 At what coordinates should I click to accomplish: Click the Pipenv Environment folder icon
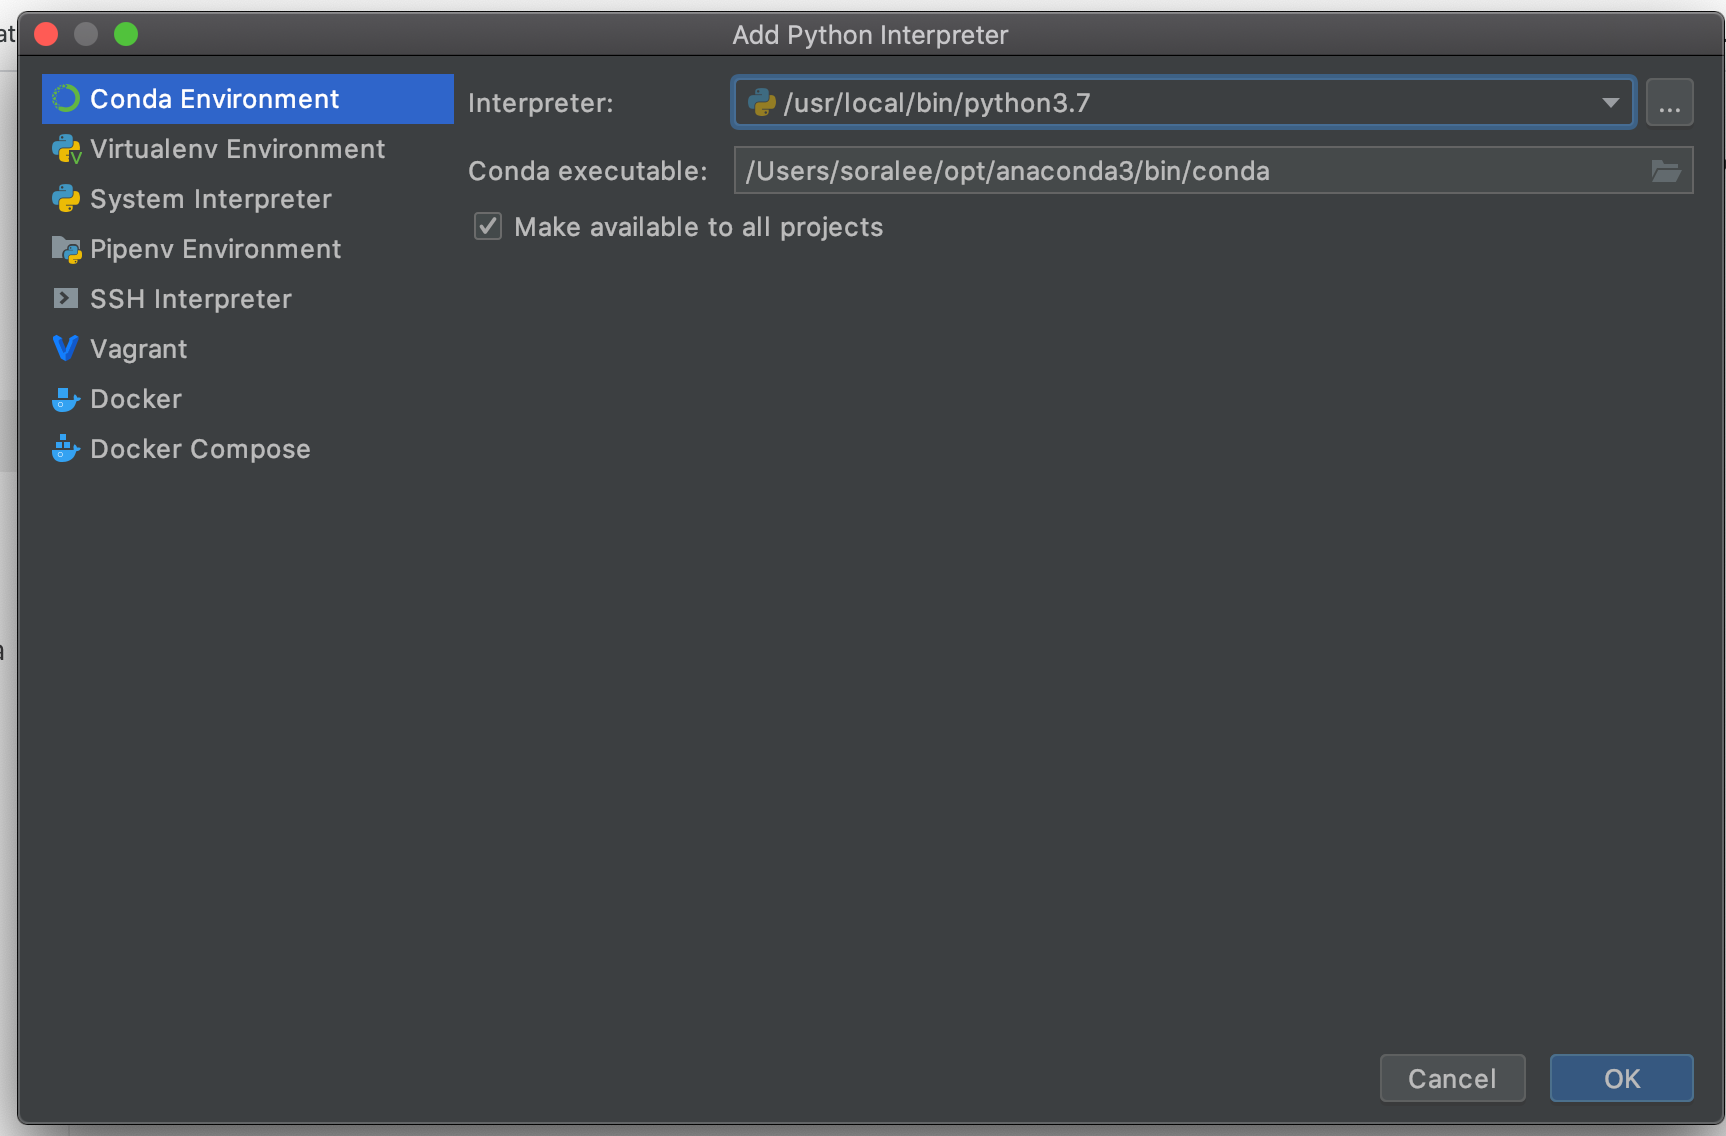pos(66,249)
